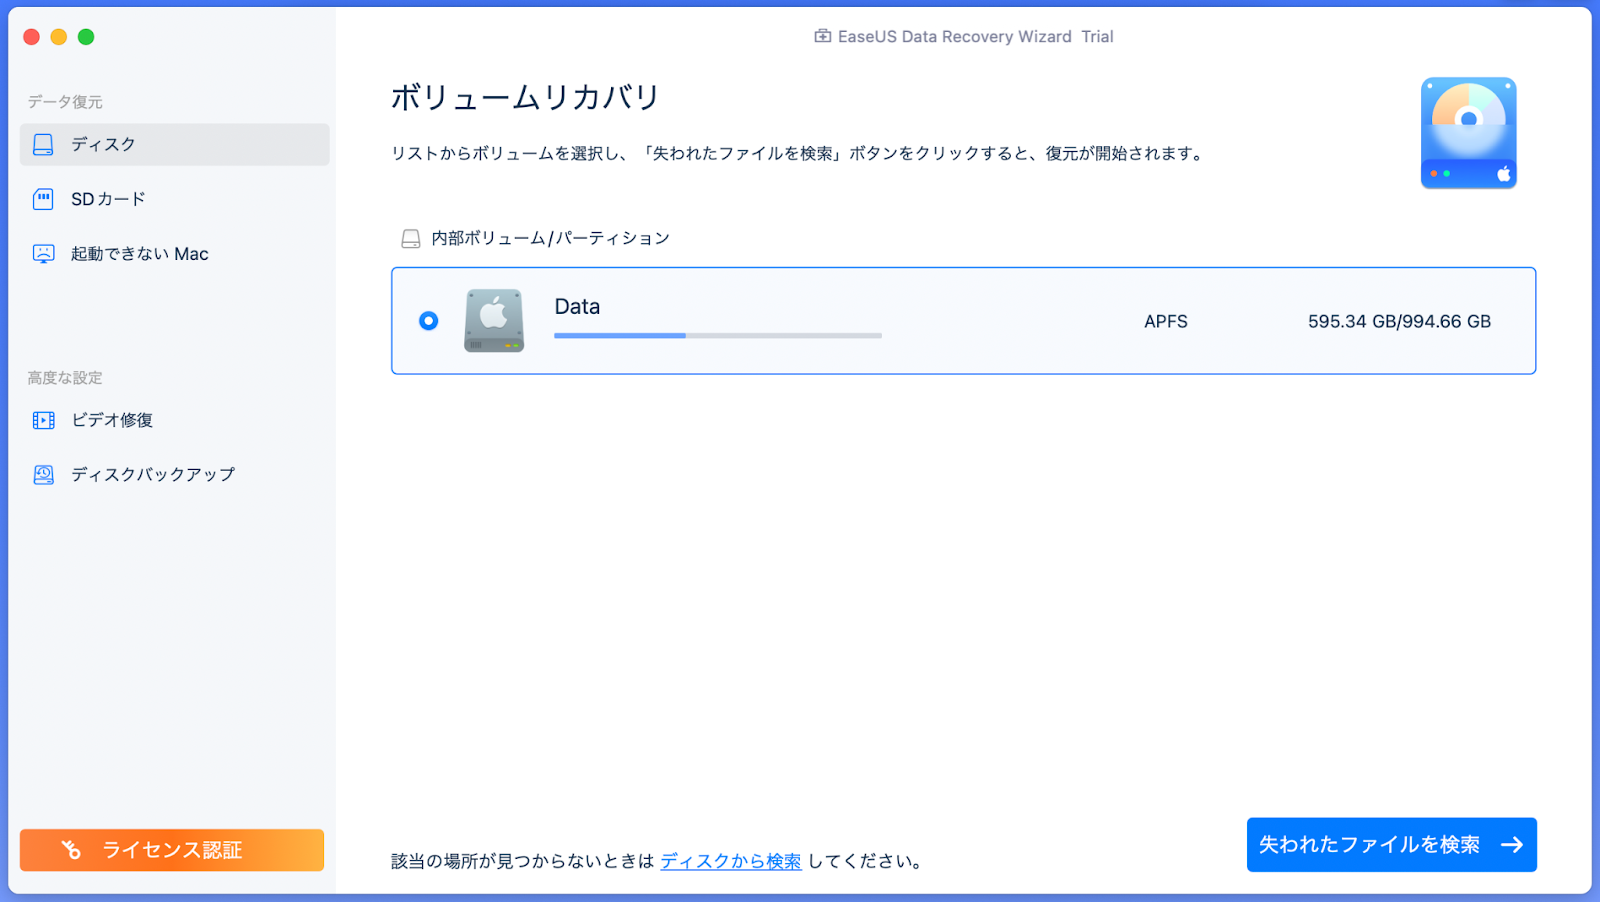1600x902 pixels.
Task: Click the ディスク sidebar icon
Action: click(43, 144)
